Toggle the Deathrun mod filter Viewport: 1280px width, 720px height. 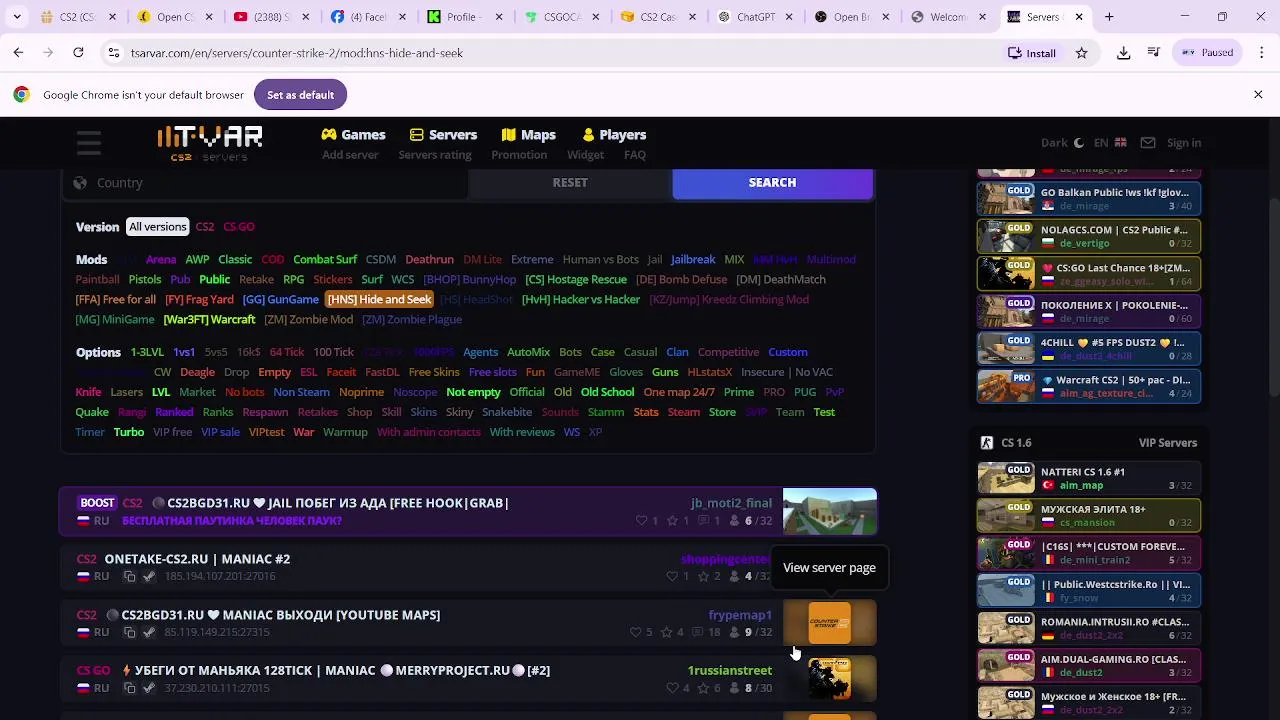[x=430, y=260]
